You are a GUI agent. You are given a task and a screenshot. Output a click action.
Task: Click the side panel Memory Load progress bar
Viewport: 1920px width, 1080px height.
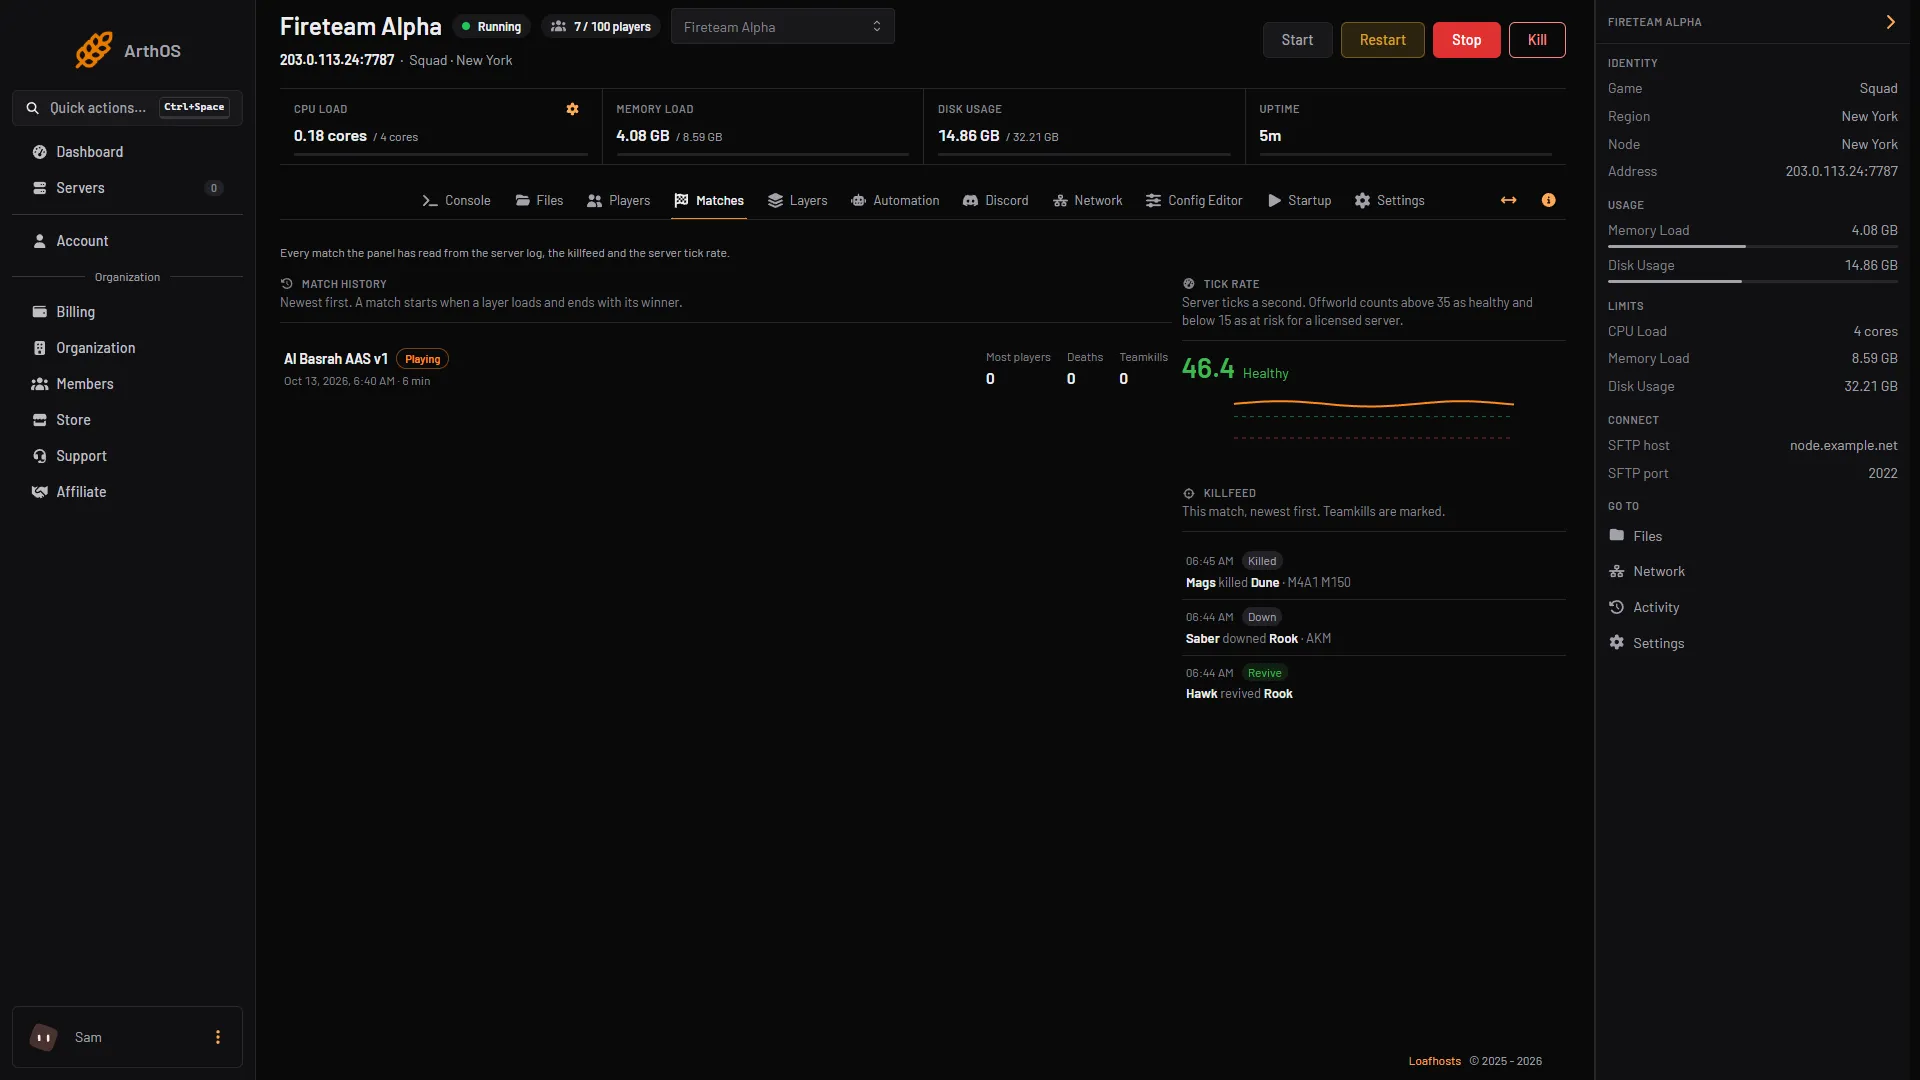coord(1753,246)
